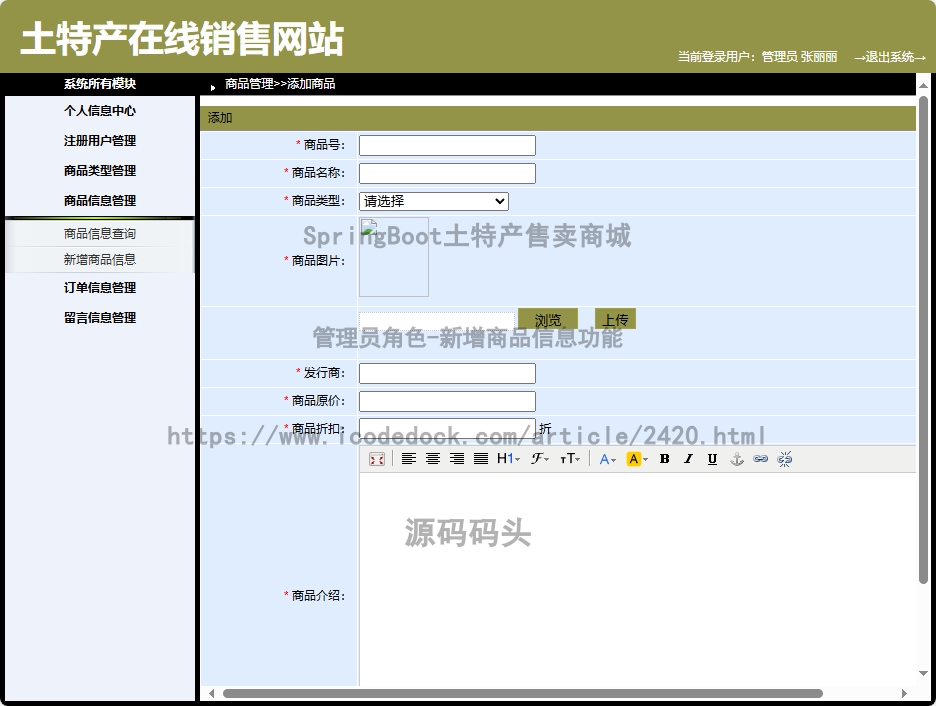Open the H1 heading style menu
The height and width of the screenshot is (706, 936).
click(x=509, y=459)
